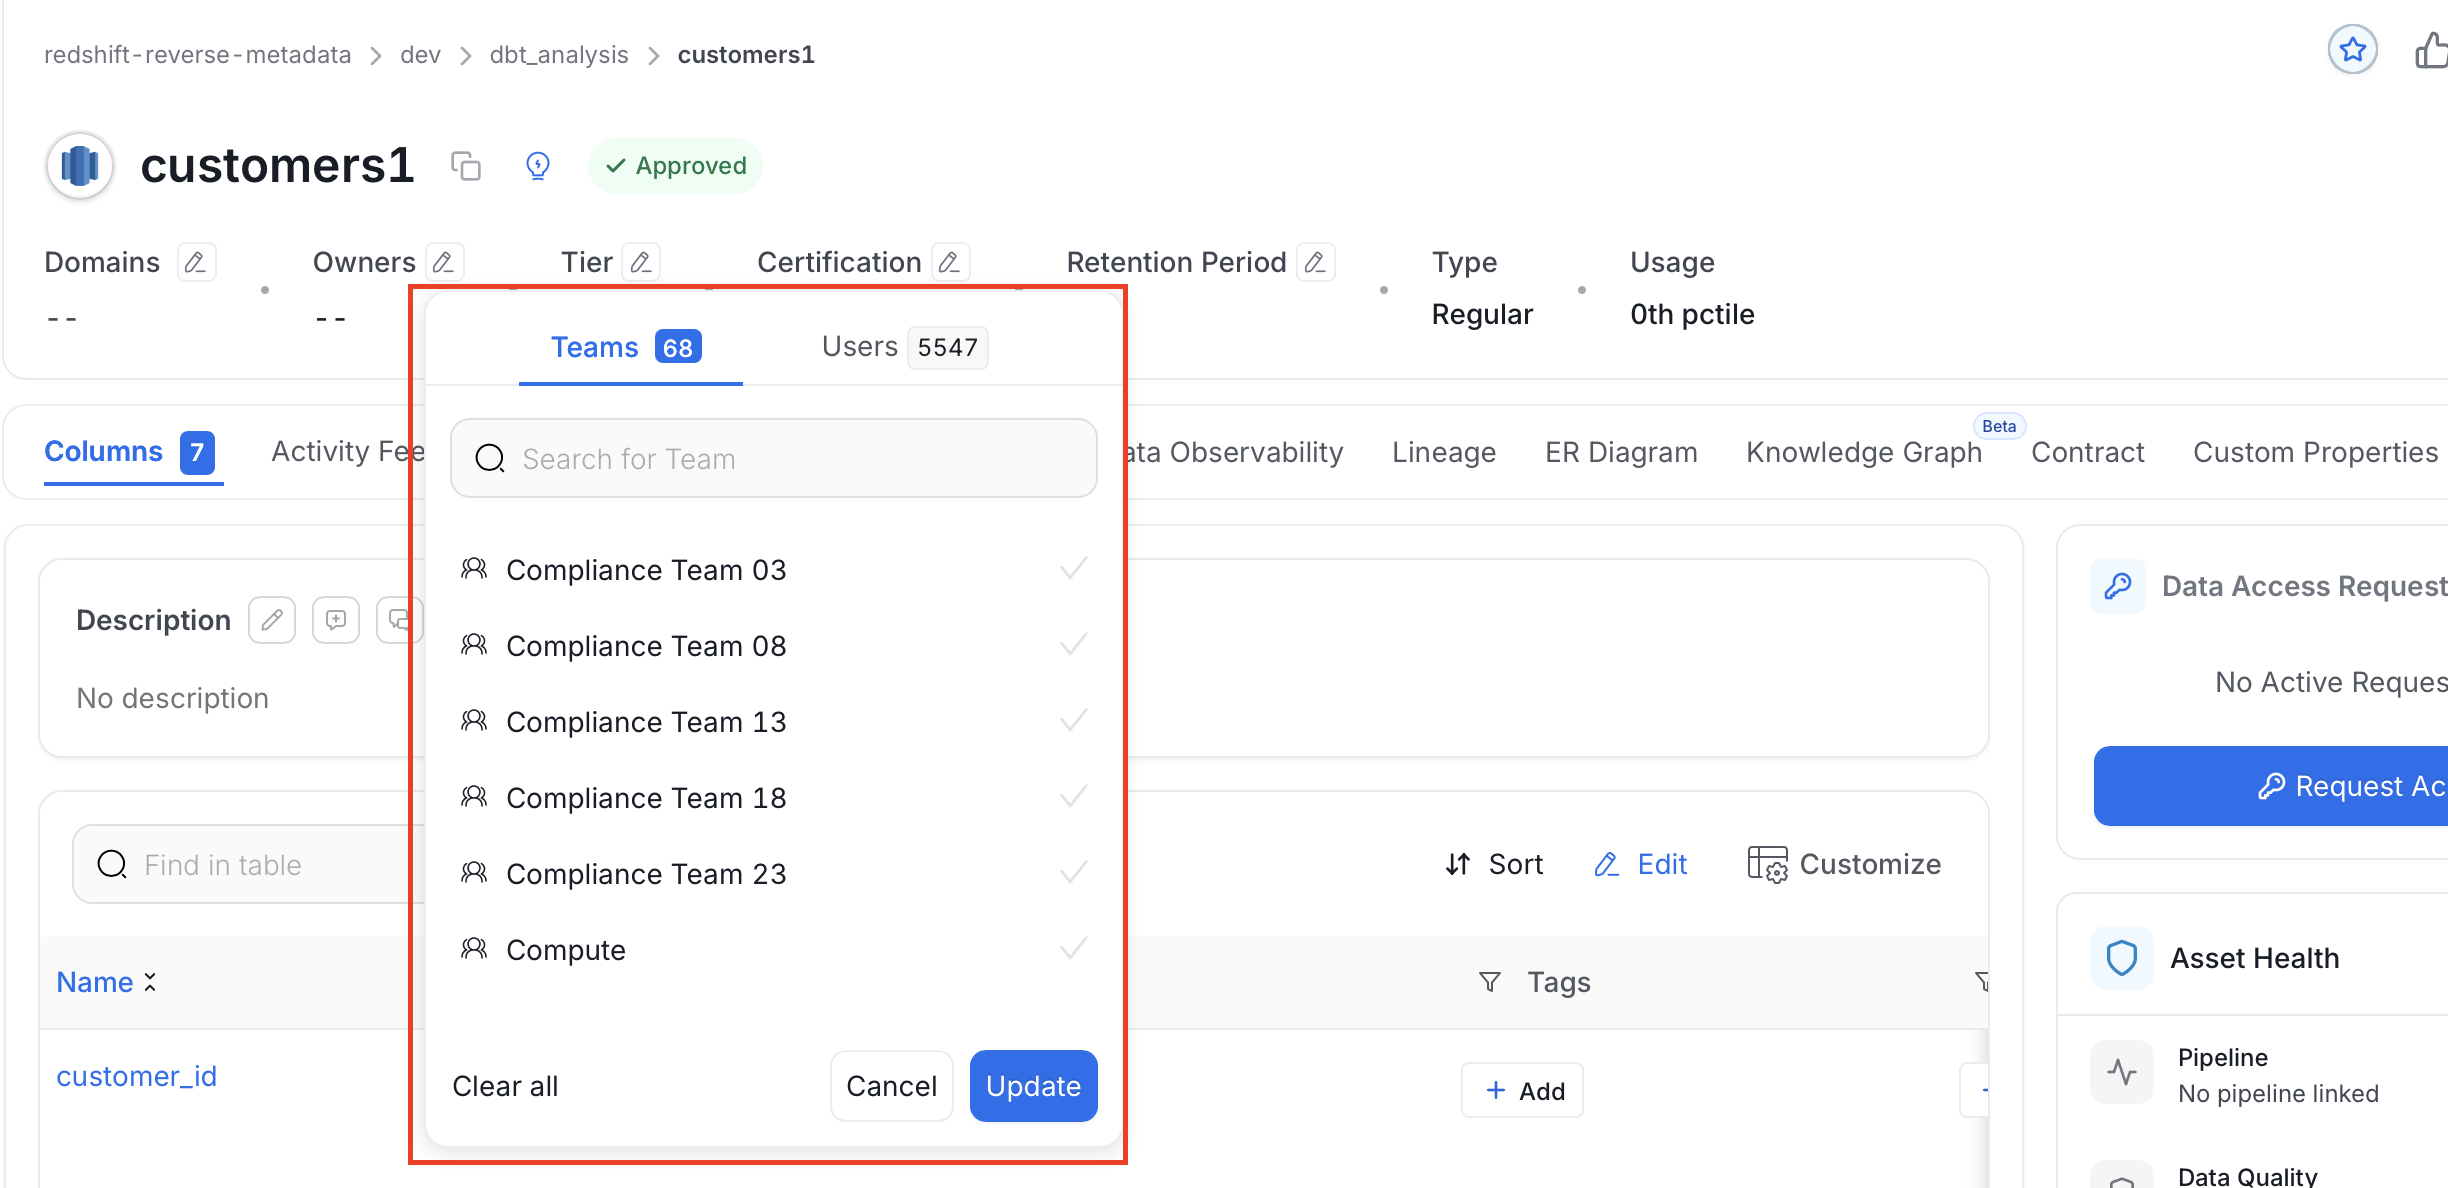Click the copy link icon beside customers1

[x=466, y=166]
